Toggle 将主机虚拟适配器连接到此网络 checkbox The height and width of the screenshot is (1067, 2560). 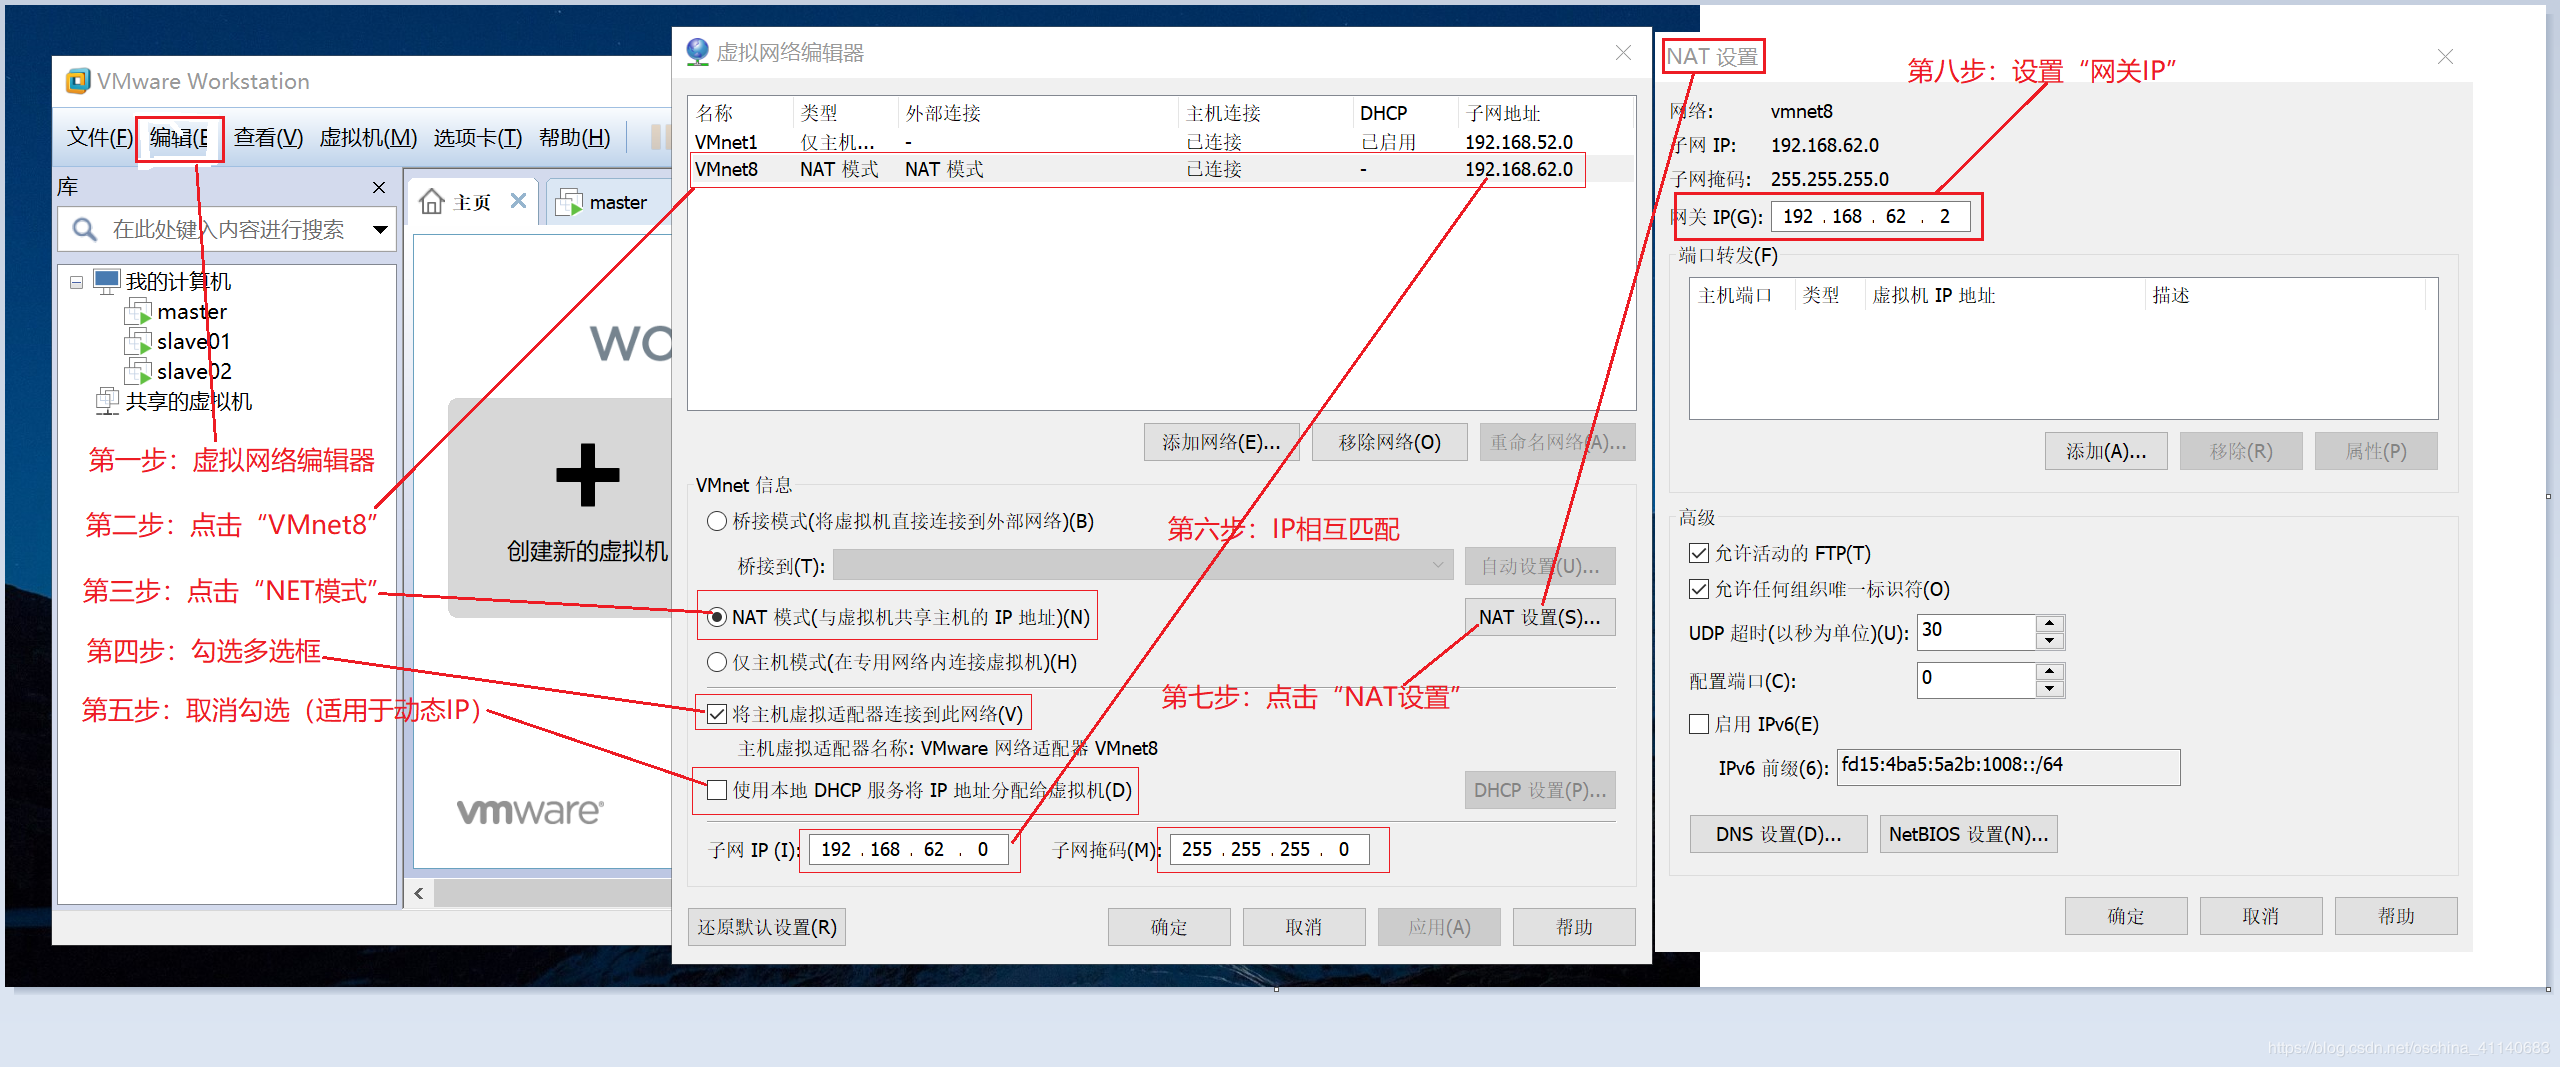point(716,714)
